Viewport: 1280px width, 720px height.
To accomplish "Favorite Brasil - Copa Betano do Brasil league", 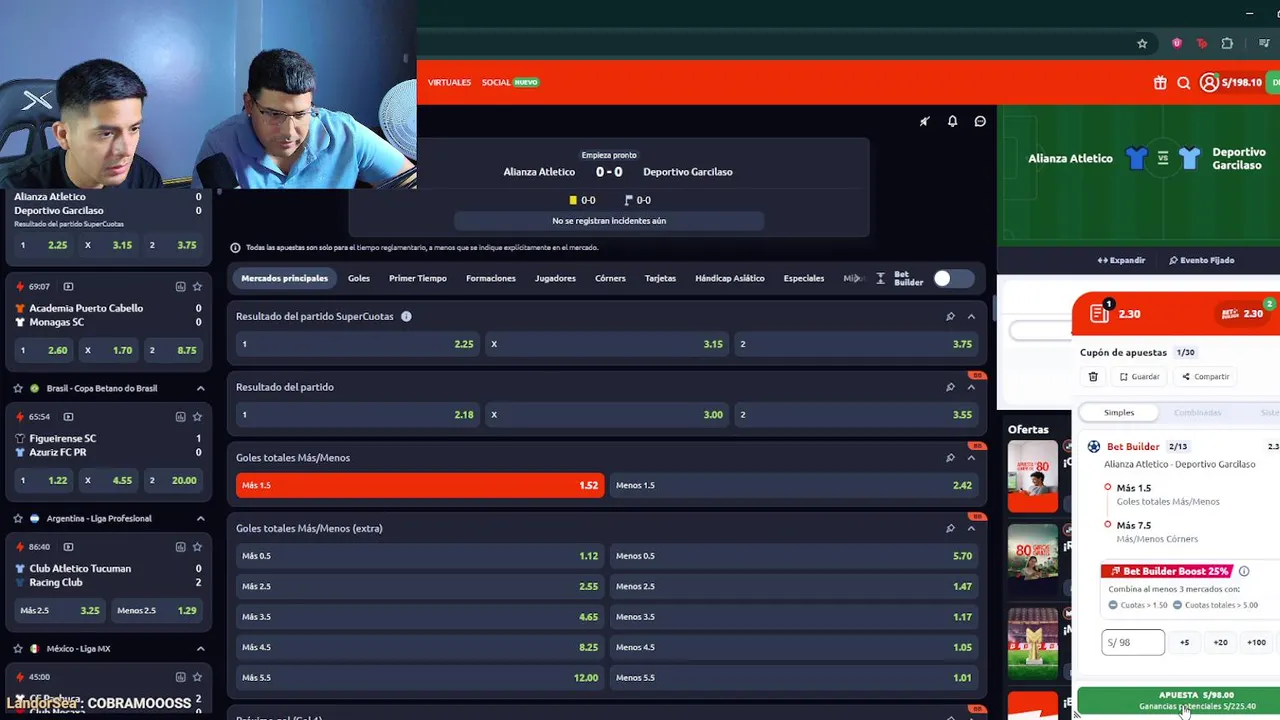I will click(18, 388).
